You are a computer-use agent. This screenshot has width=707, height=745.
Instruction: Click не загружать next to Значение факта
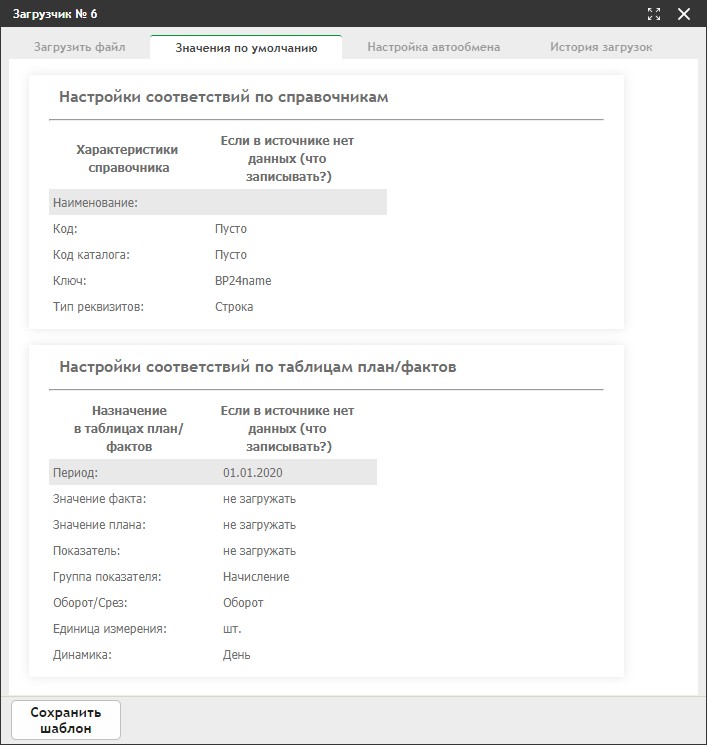coord(259,499)
